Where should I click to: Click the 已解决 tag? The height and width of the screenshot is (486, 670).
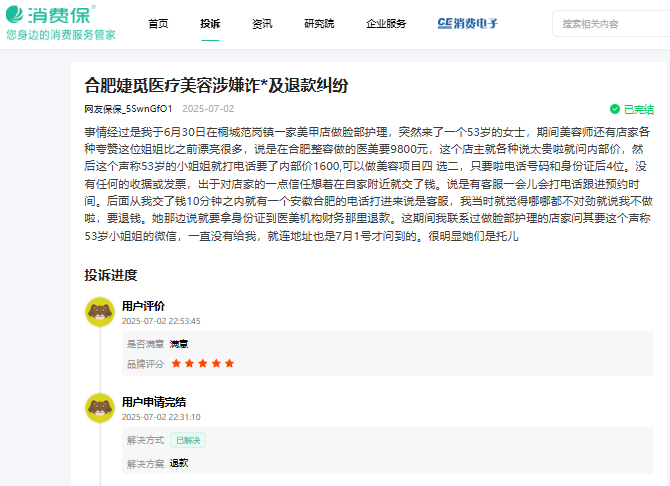[x=188, y=440]
